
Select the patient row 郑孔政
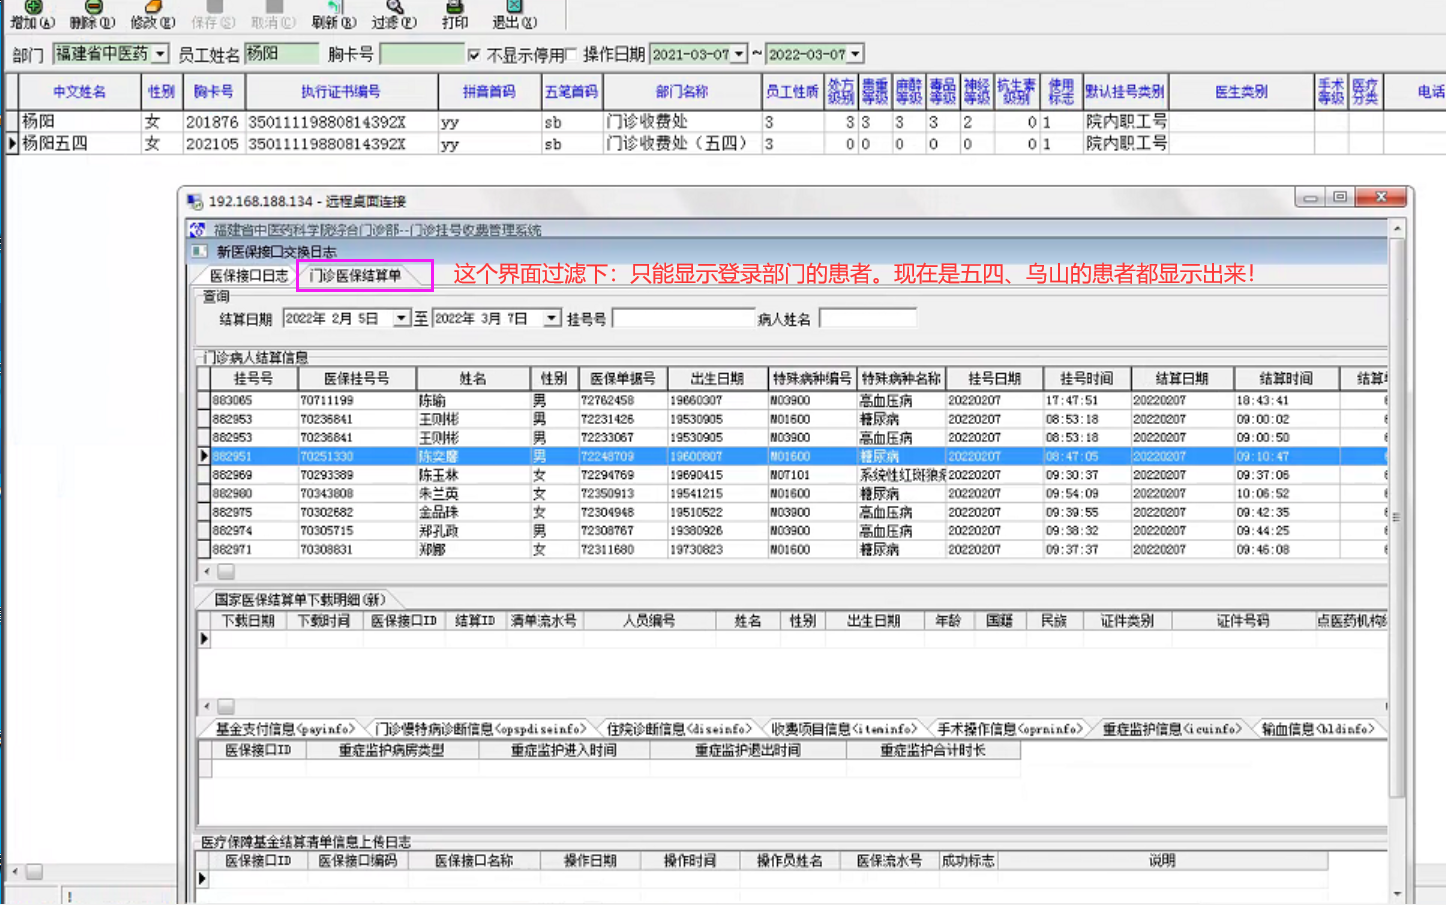(792, 531)
